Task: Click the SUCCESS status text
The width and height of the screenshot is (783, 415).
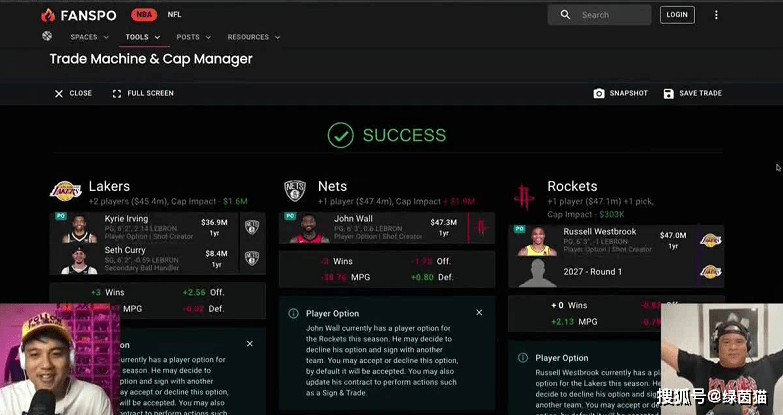Action: (404, 135)
